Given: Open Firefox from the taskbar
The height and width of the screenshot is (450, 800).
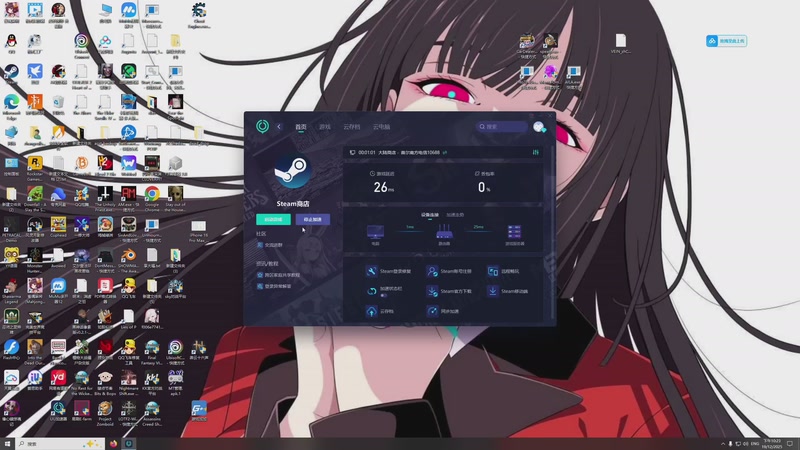Looking at the screenshot, I should tap(113, 444).
